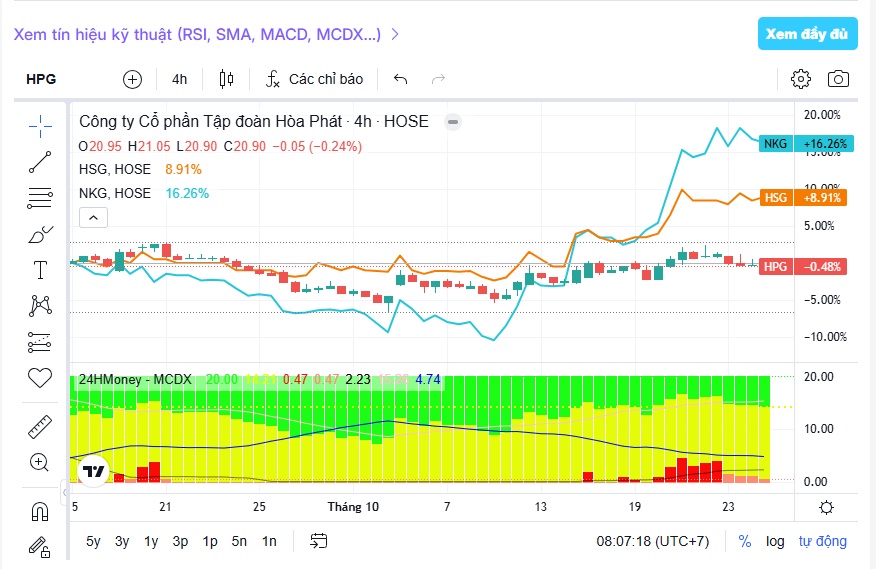Hide the main series via title toggle
The height and width of the screenshot is (569, 876).
tap(453, 122)
